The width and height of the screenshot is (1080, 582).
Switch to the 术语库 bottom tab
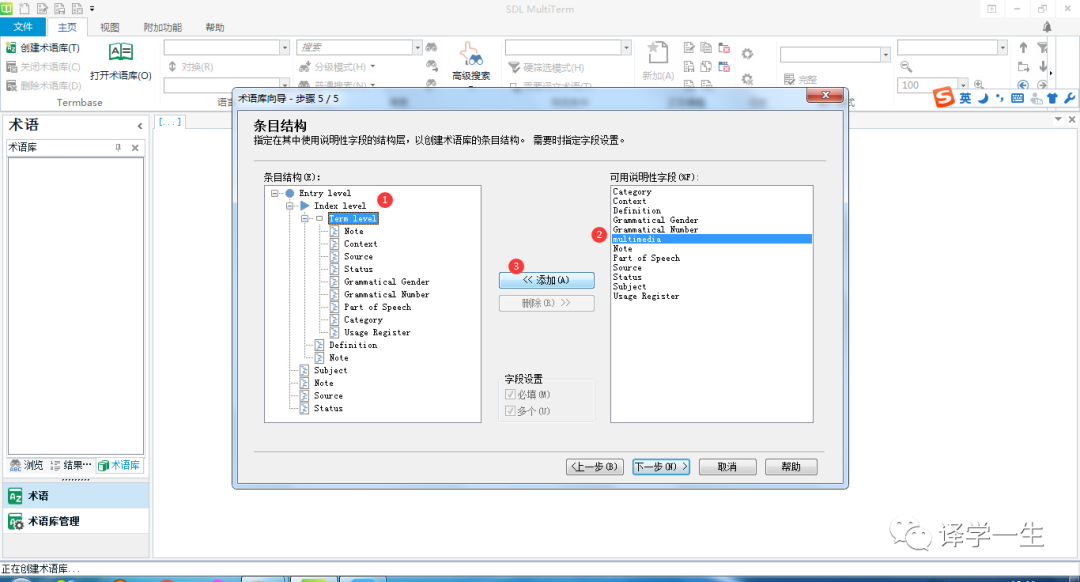[x=119, y=466]
